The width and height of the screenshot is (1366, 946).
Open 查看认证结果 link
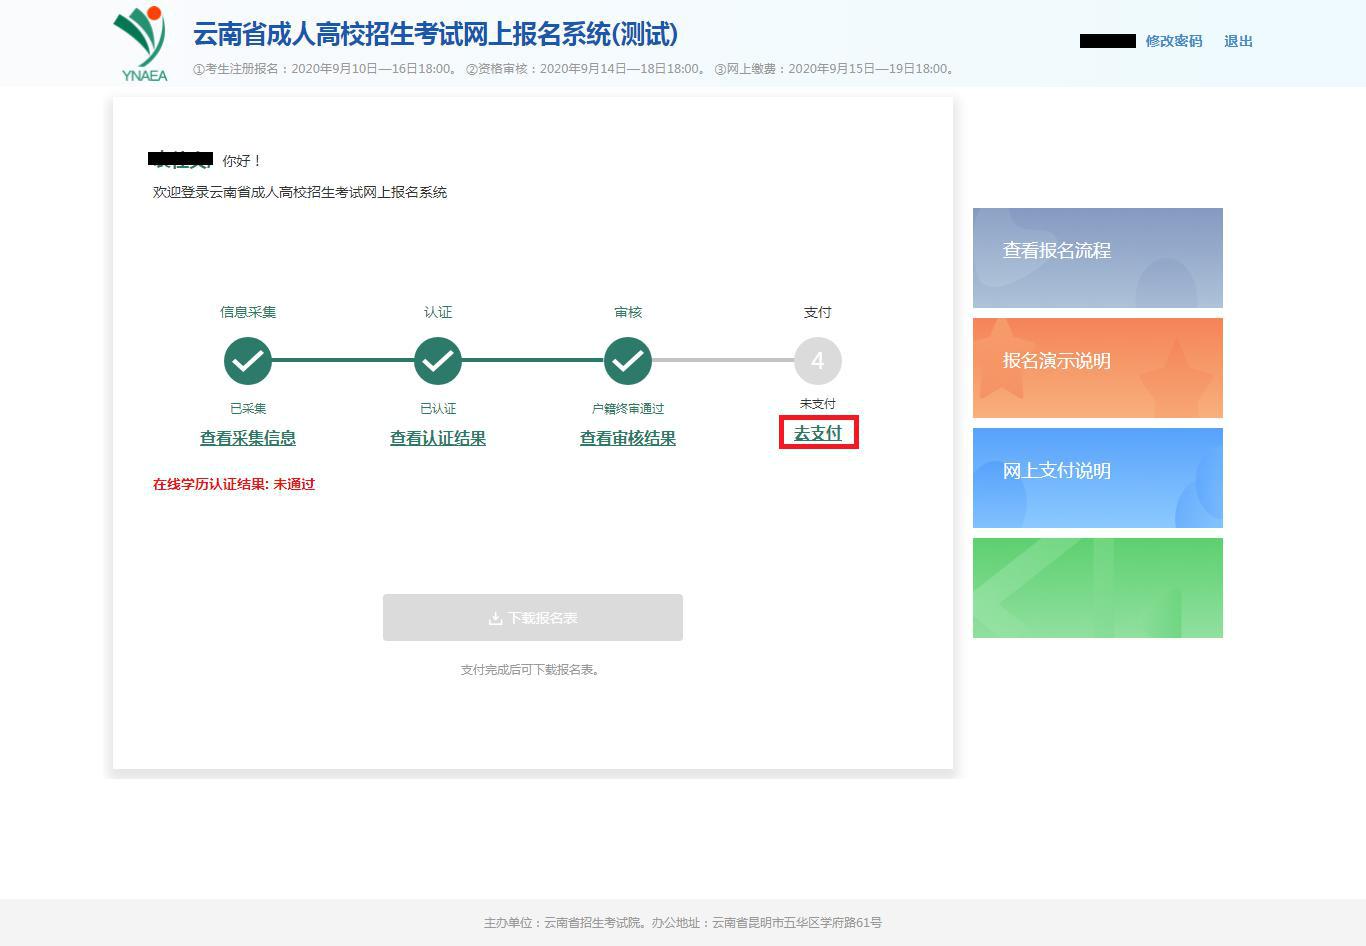tap(437, 438)
